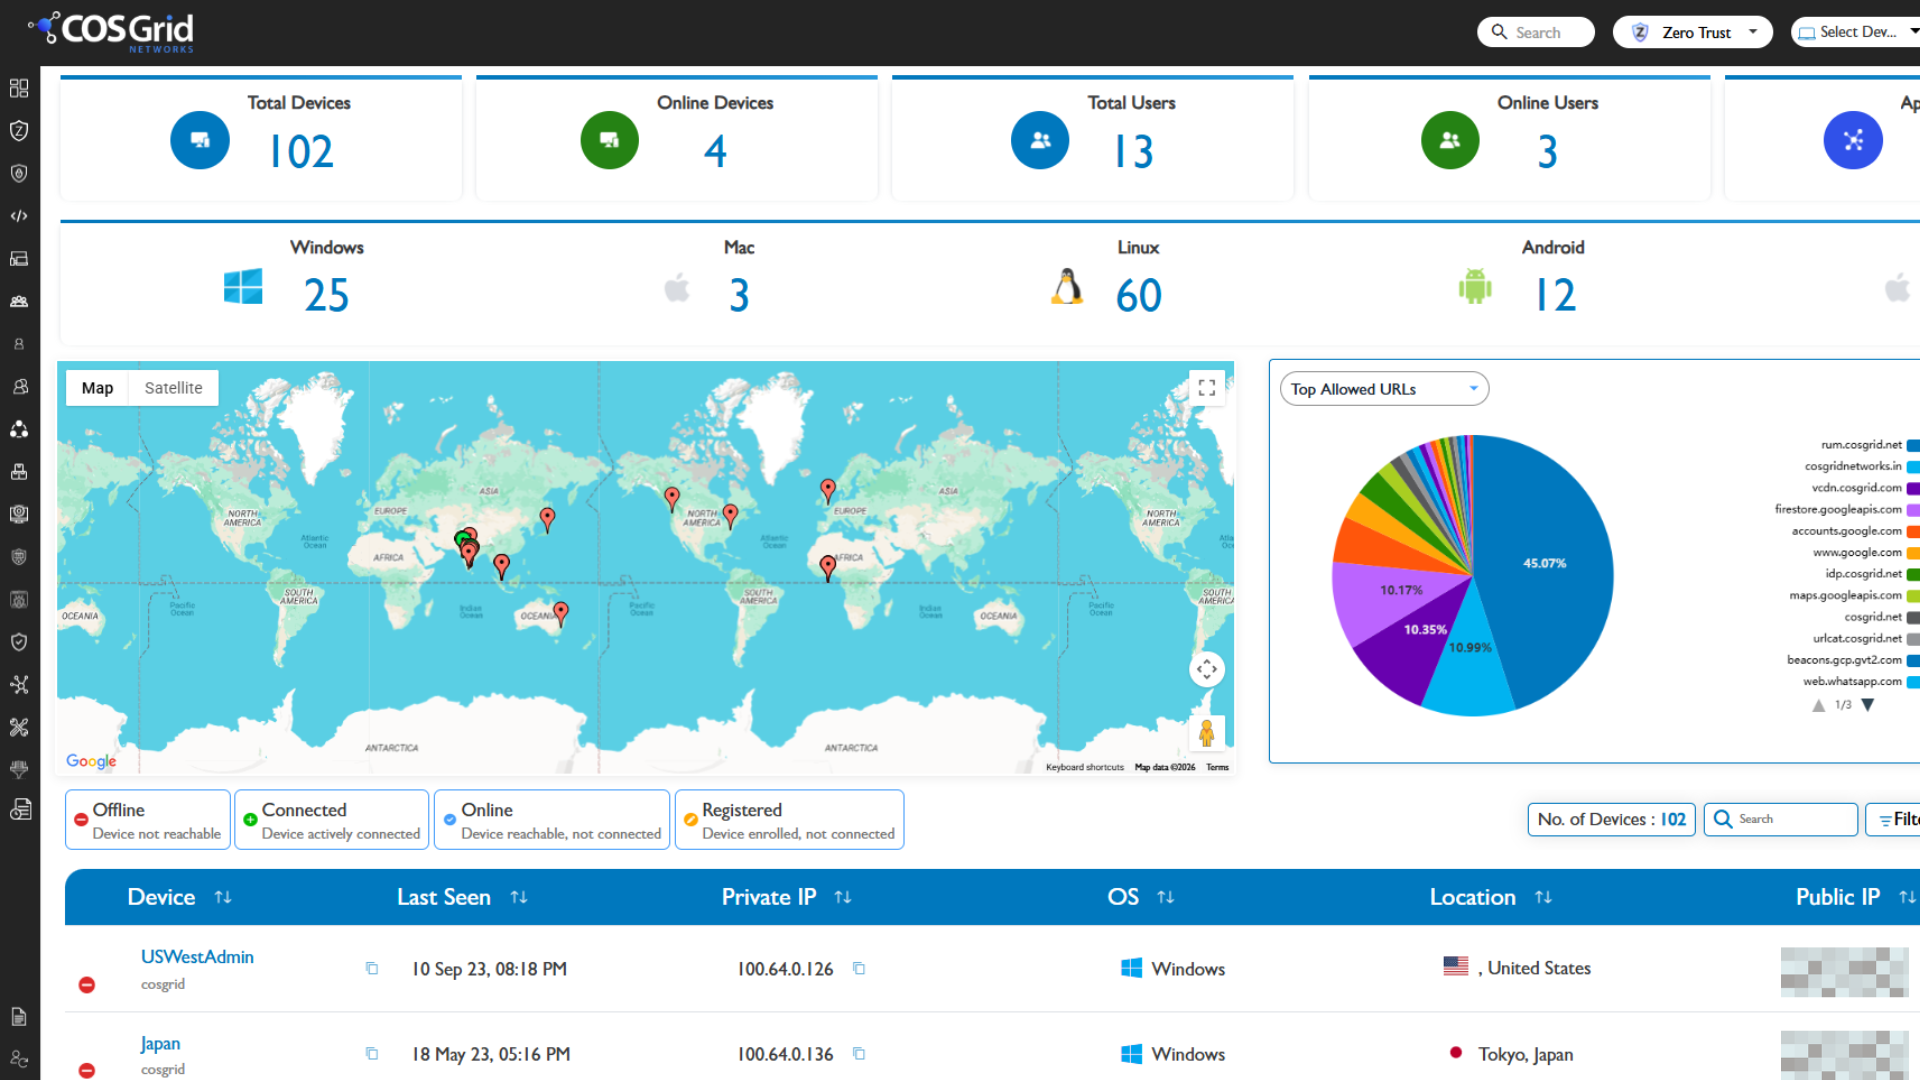Show next legend page with down arrow

[x=1867, y=705]
